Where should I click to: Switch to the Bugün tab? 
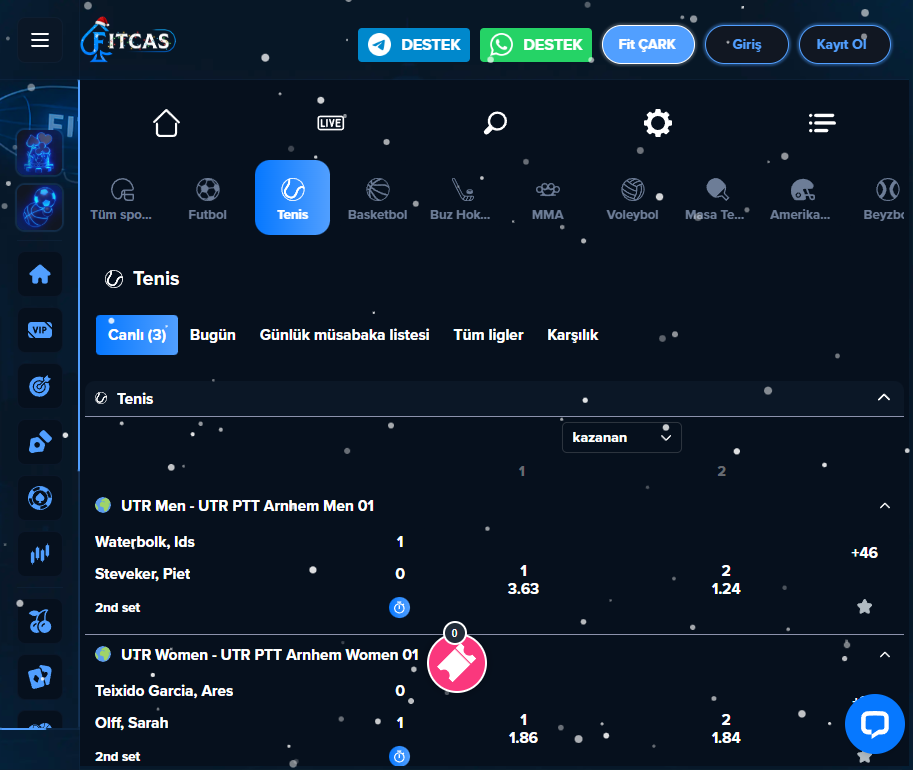click(213, 335)
